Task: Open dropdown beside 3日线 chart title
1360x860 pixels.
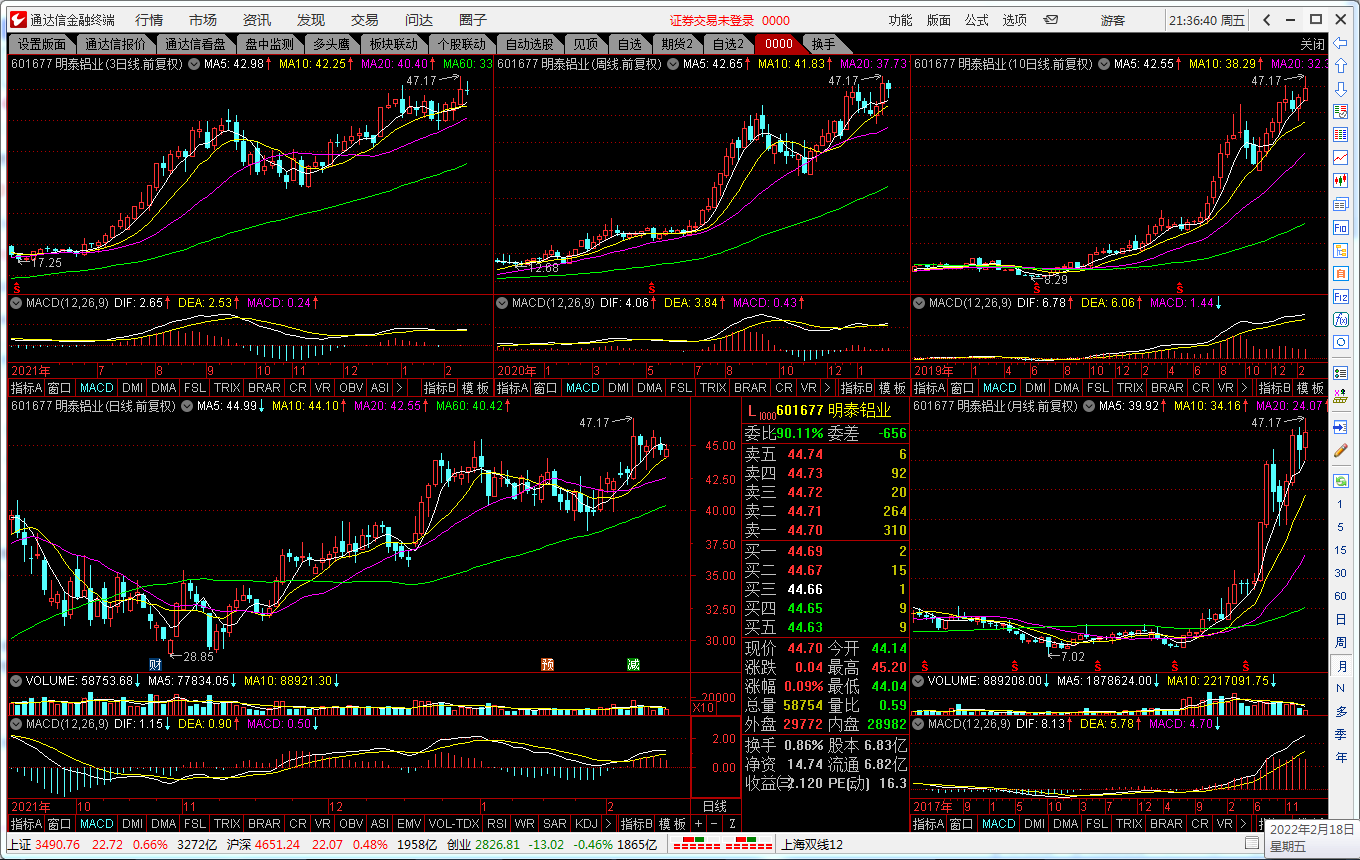Action: [192, 64]
